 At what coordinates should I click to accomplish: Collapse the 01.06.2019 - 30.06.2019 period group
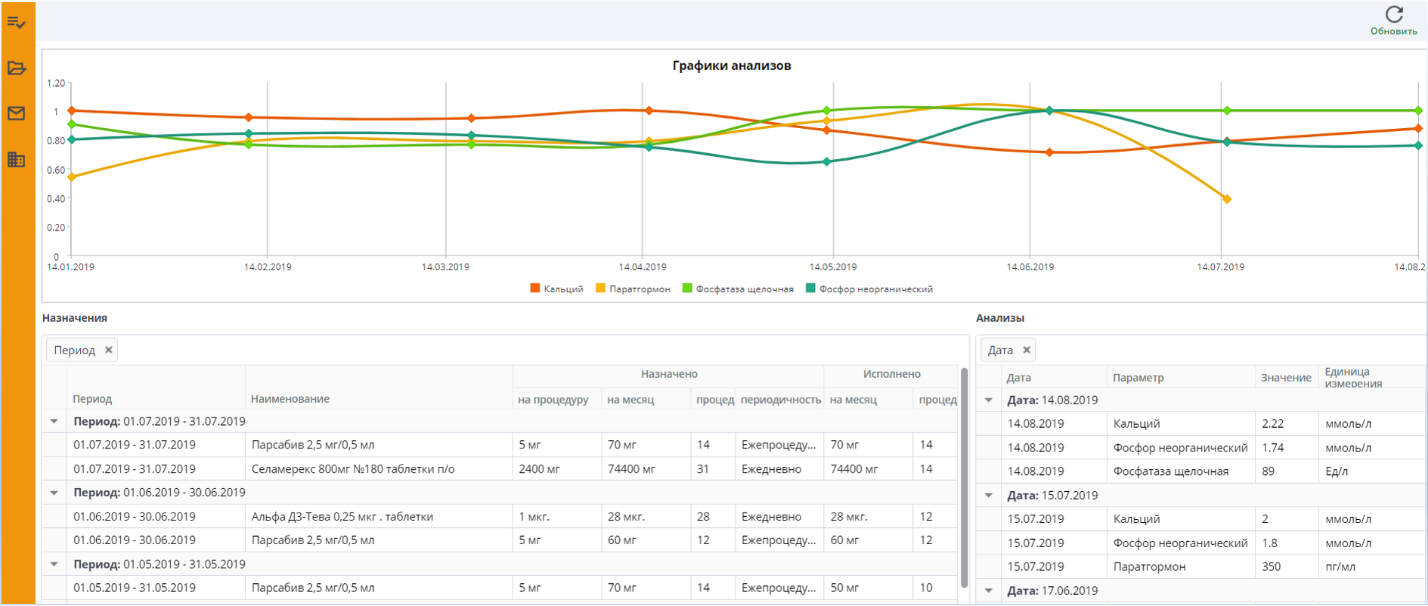54,493
